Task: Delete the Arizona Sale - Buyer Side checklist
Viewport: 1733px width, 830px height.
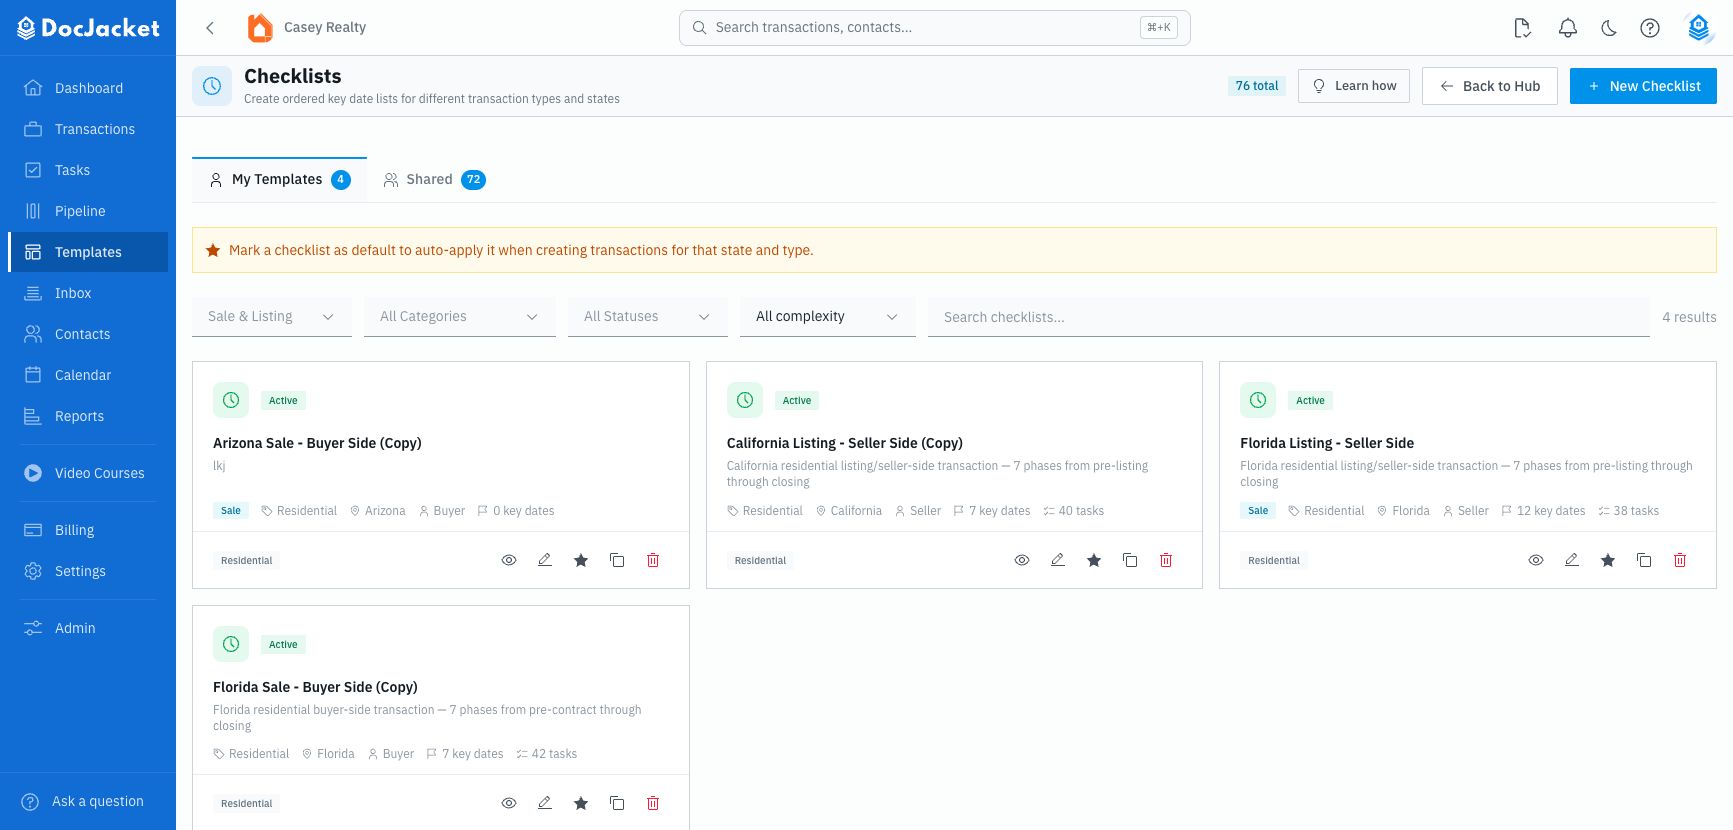Action: (653, 560)
